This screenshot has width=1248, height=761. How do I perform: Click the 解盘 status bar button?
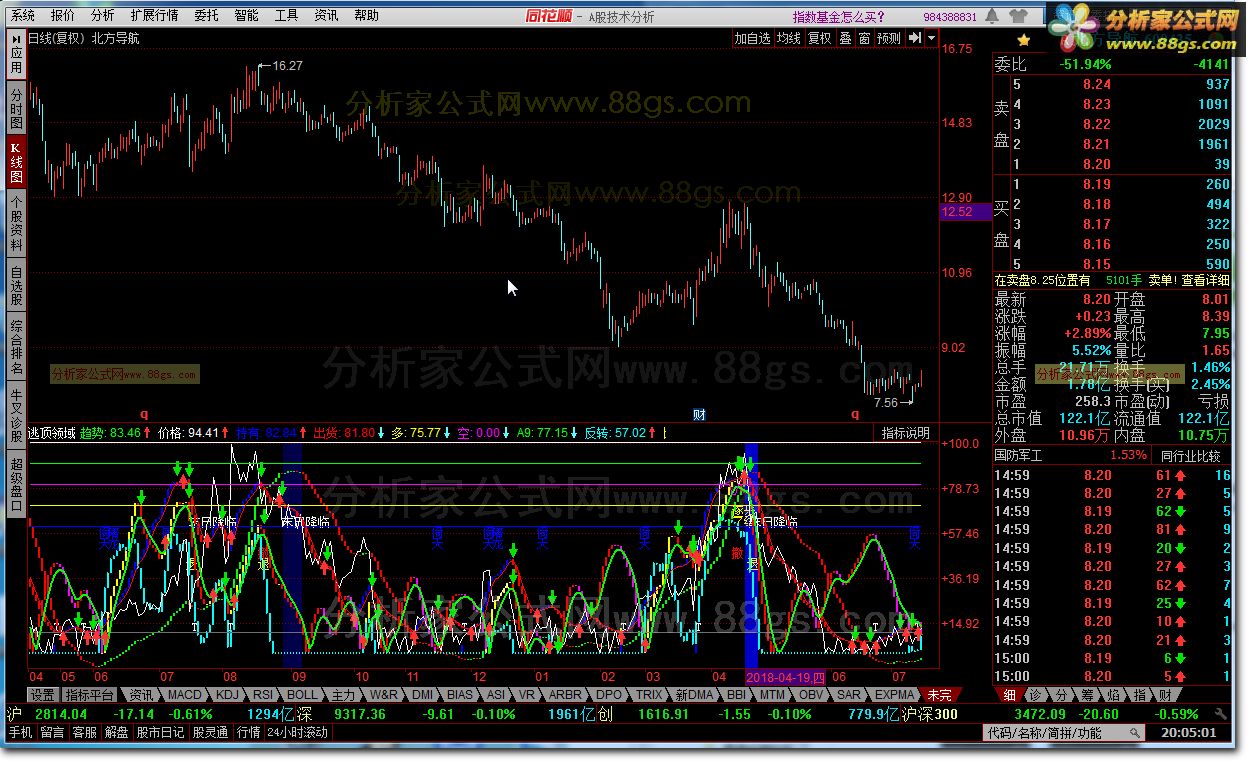click(x=116, y=732)
